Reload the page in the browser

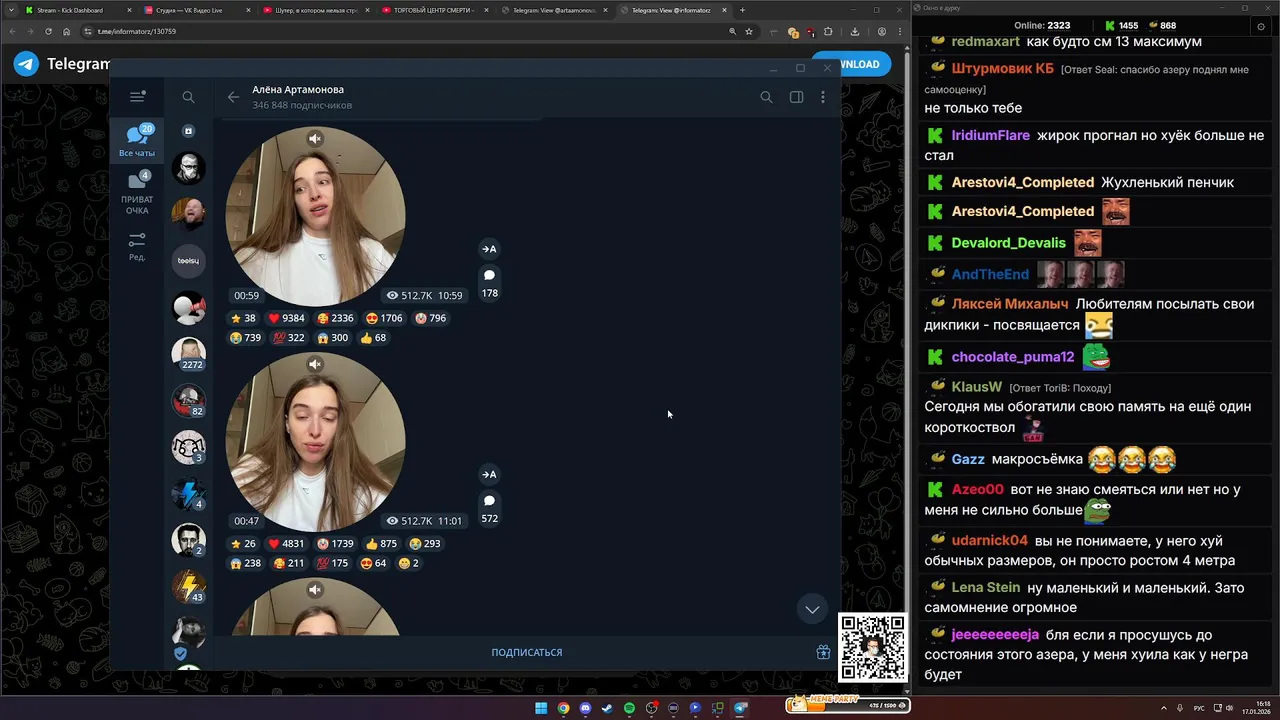coord(48,31)
